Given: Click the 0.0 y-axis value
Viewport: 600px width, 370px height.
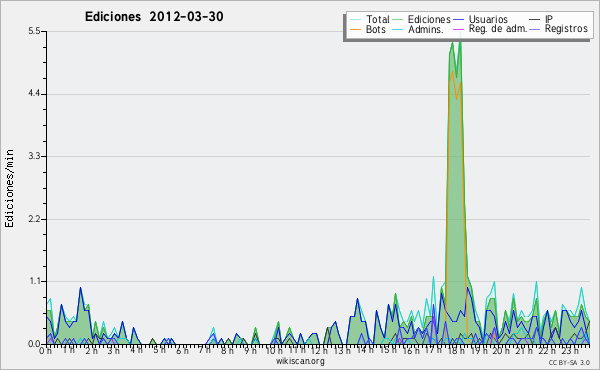Looking at the screenshot, I should click(x=34, y=344).
